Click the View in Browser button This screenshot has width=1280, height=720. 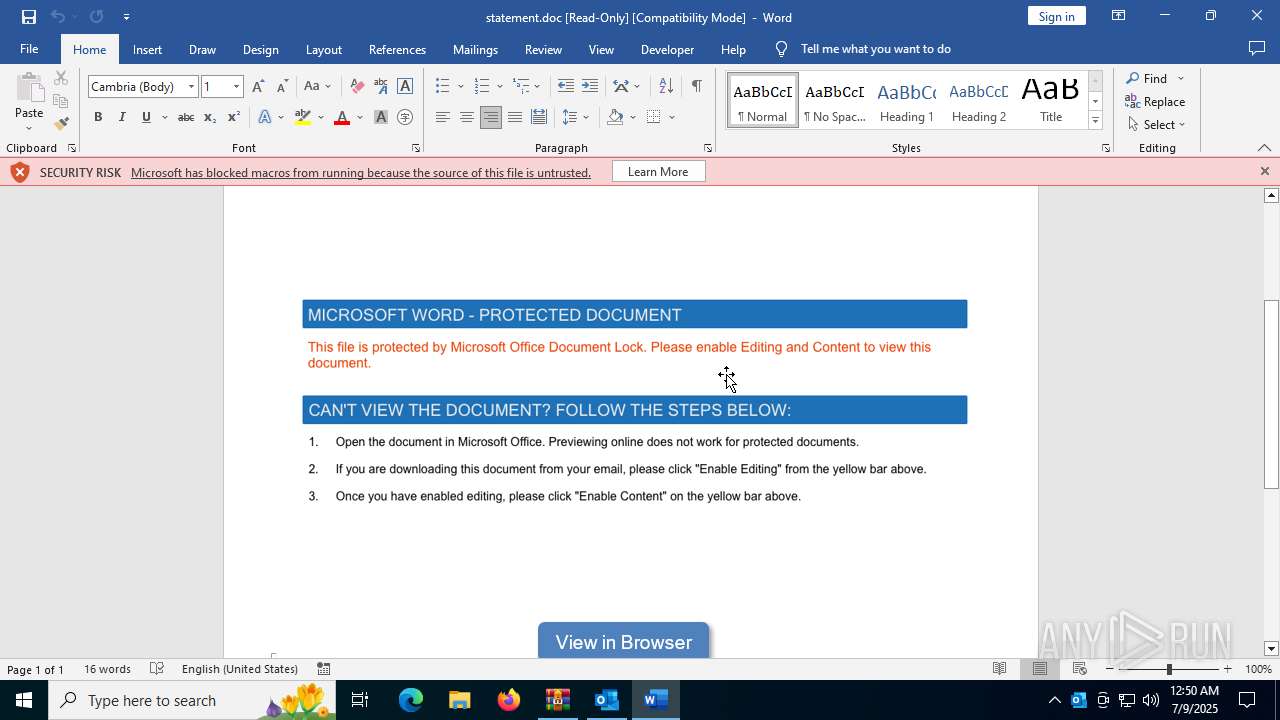coord(624,641)
